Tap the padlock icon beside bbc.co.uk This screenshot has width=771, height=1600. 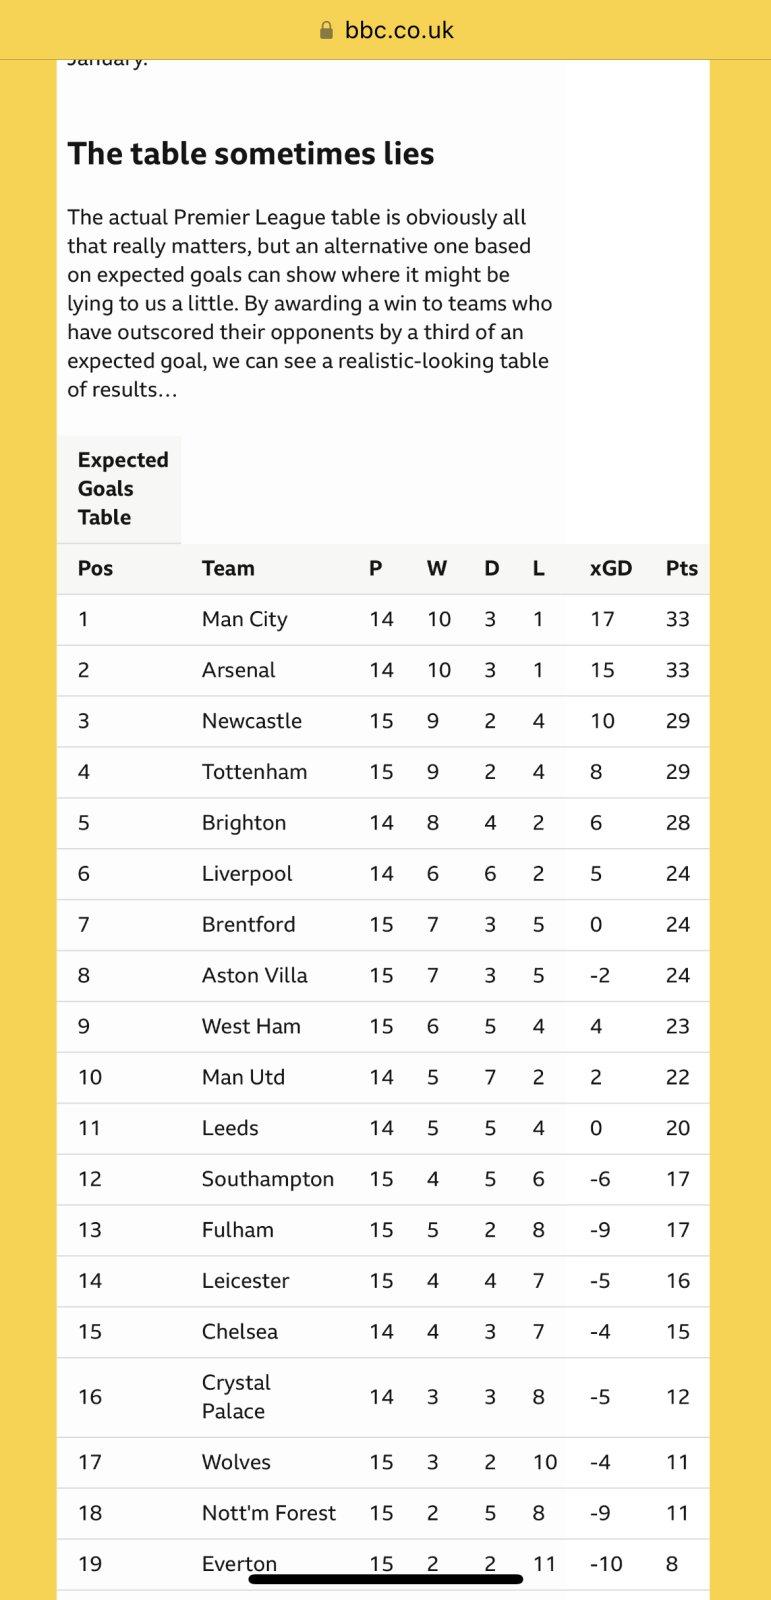click(326, 31)
